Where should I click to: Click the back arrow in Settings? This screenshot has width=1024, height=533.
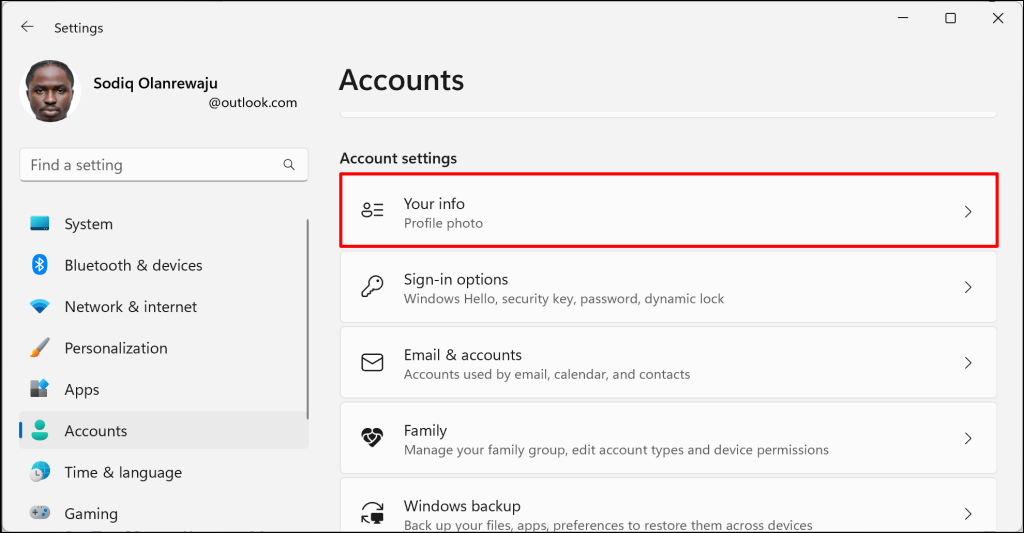coord(27,27)
